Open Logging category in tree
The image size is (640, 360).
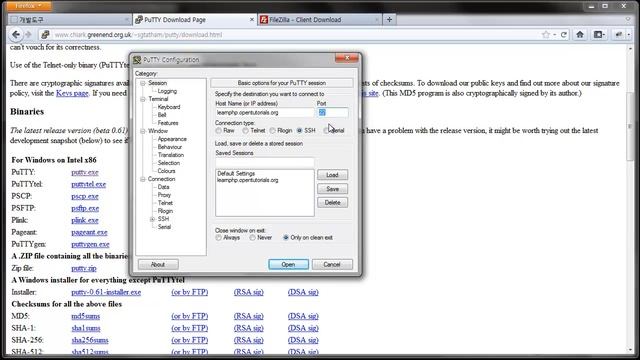pos(167,91)
